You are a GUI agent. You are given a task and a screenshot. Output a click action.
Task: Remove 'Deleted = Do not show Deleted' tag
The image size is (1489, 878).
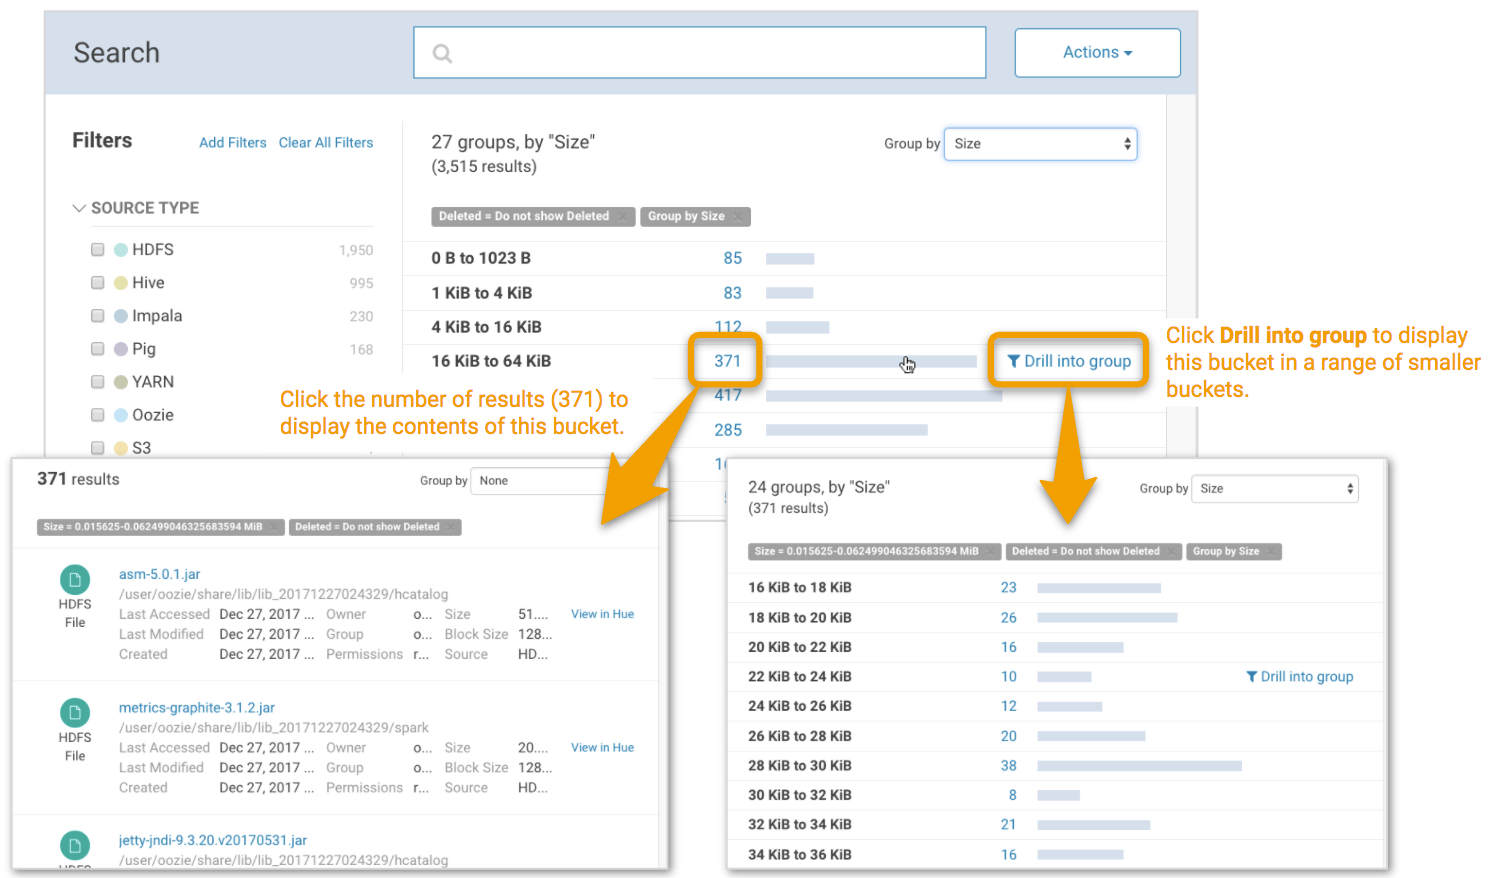point(623,217)
